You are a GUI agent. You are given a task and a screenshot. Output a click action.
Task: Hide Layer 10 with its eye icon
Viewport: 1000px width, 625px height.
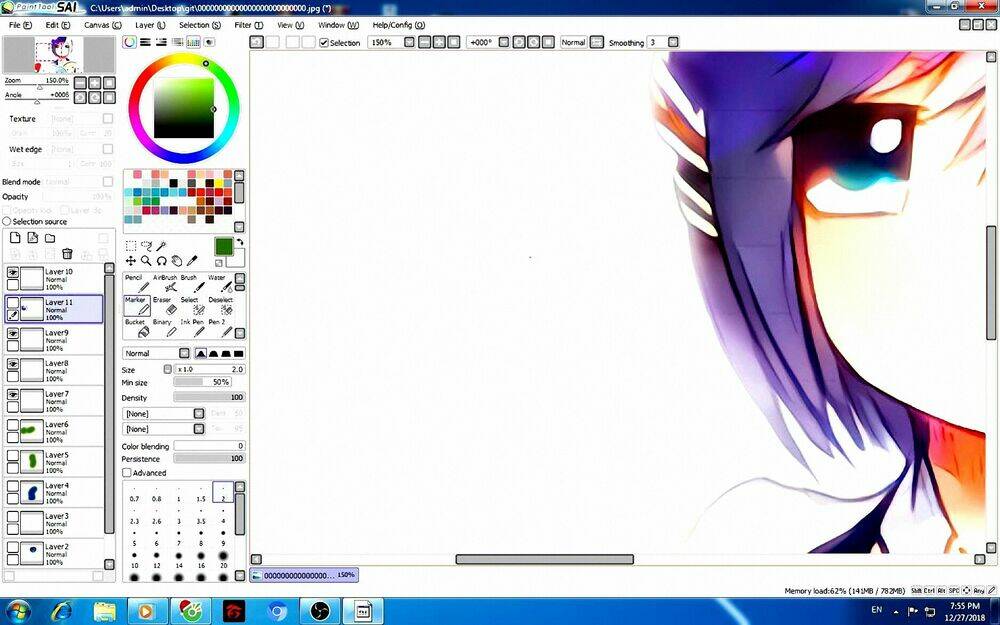tap(13, 272)
